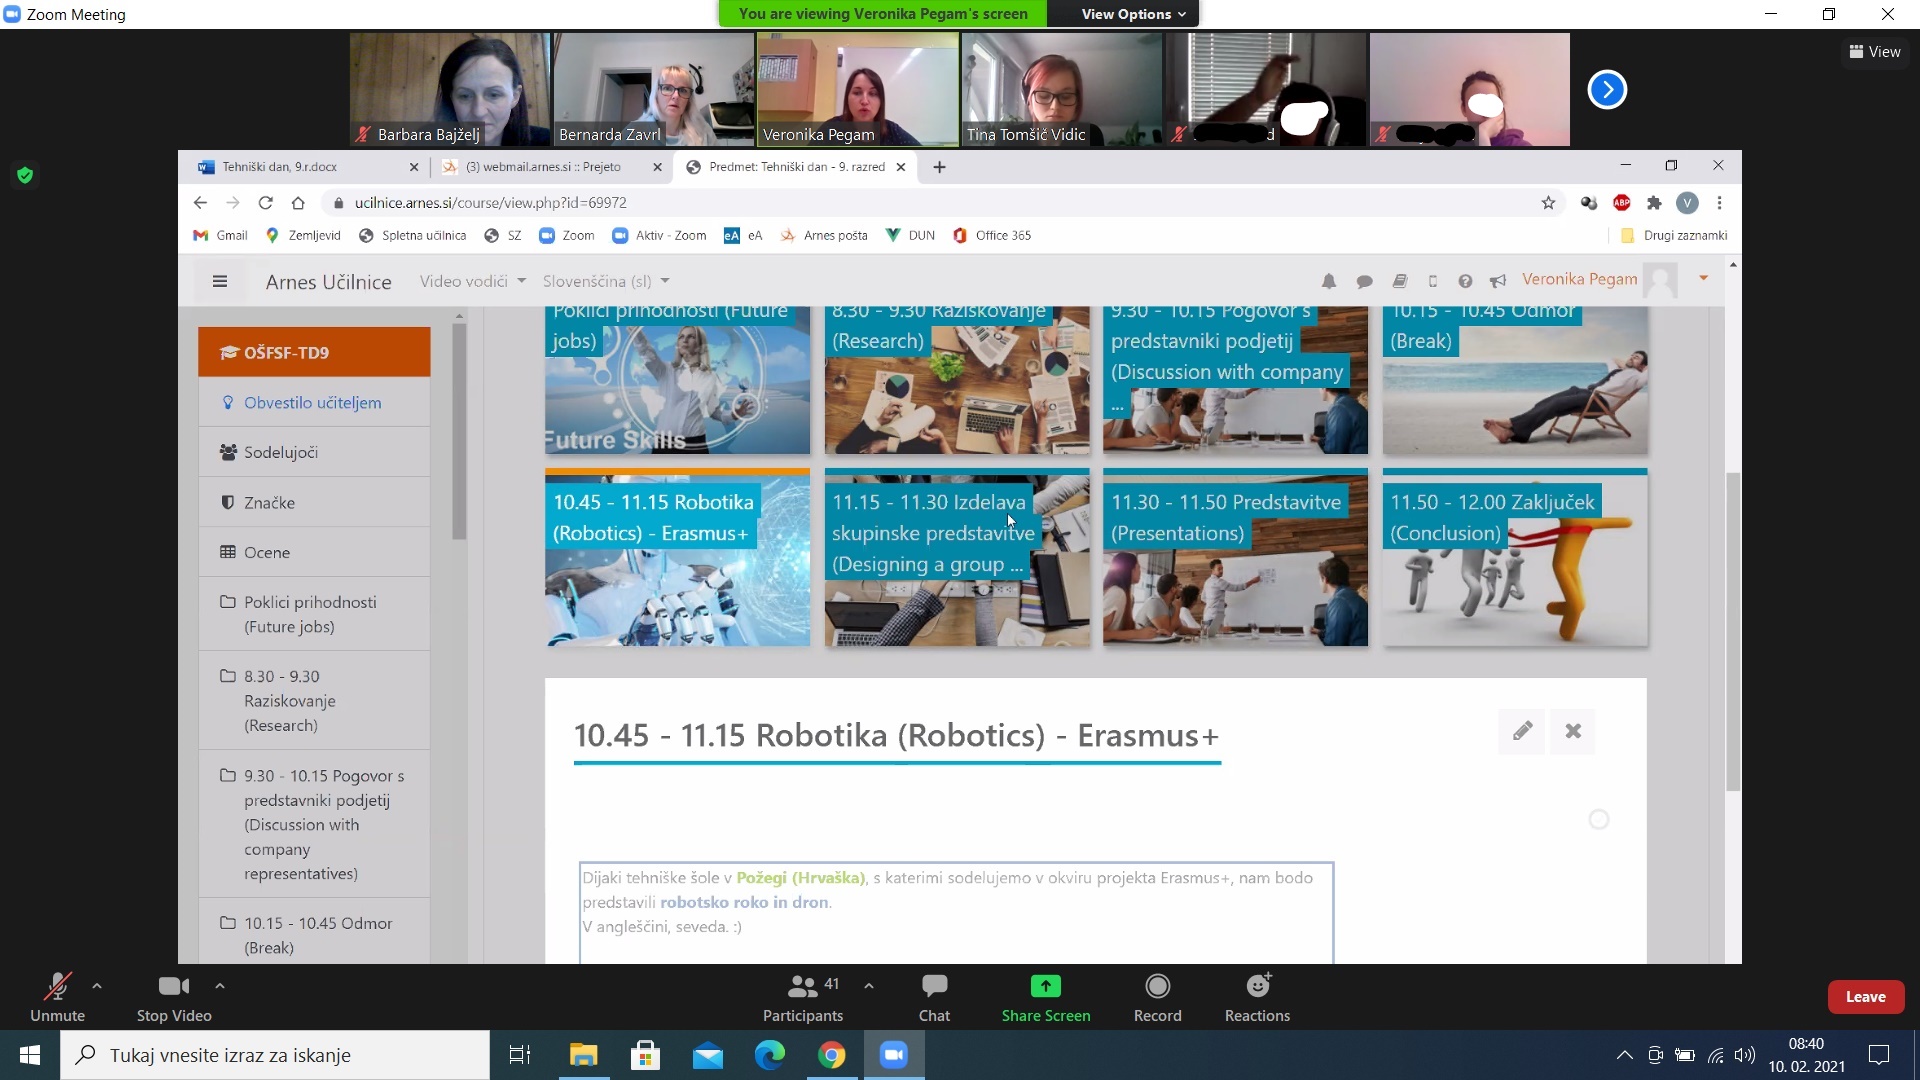Click Arnes Učilnice site title
The image size is (1920, 1080).
click(x=328, y=282)
